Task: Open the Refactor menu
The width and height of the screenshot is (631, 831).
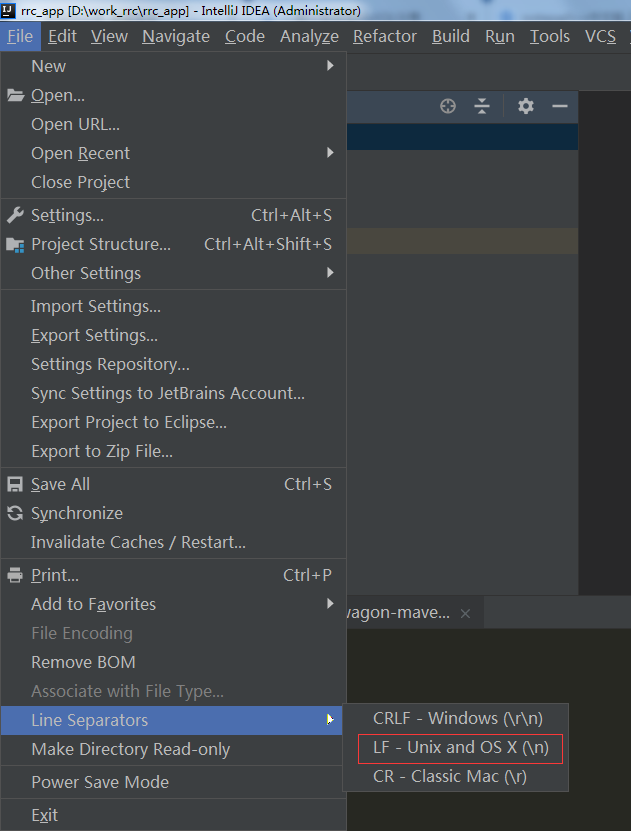Action: 384,36
